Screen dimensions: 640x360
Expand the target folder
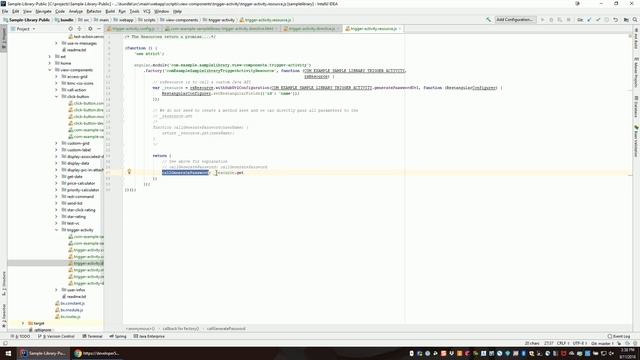coord(23,323)
